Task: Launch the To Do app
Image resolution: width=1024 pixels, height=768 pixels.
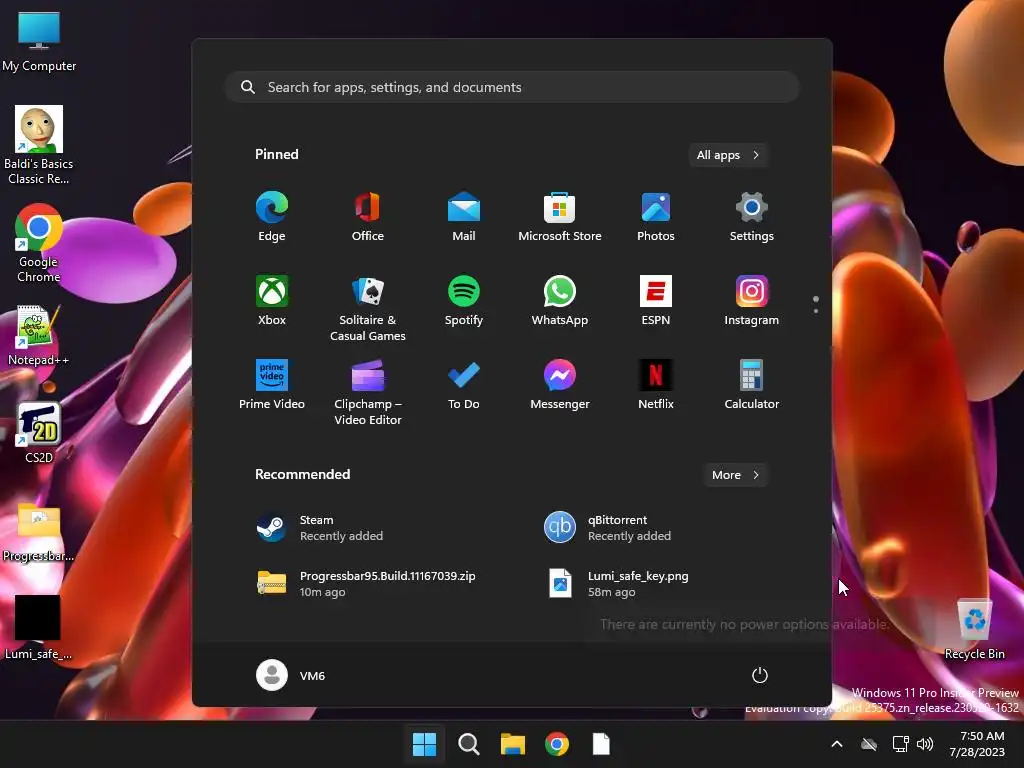Action: [x=464, y=385]
